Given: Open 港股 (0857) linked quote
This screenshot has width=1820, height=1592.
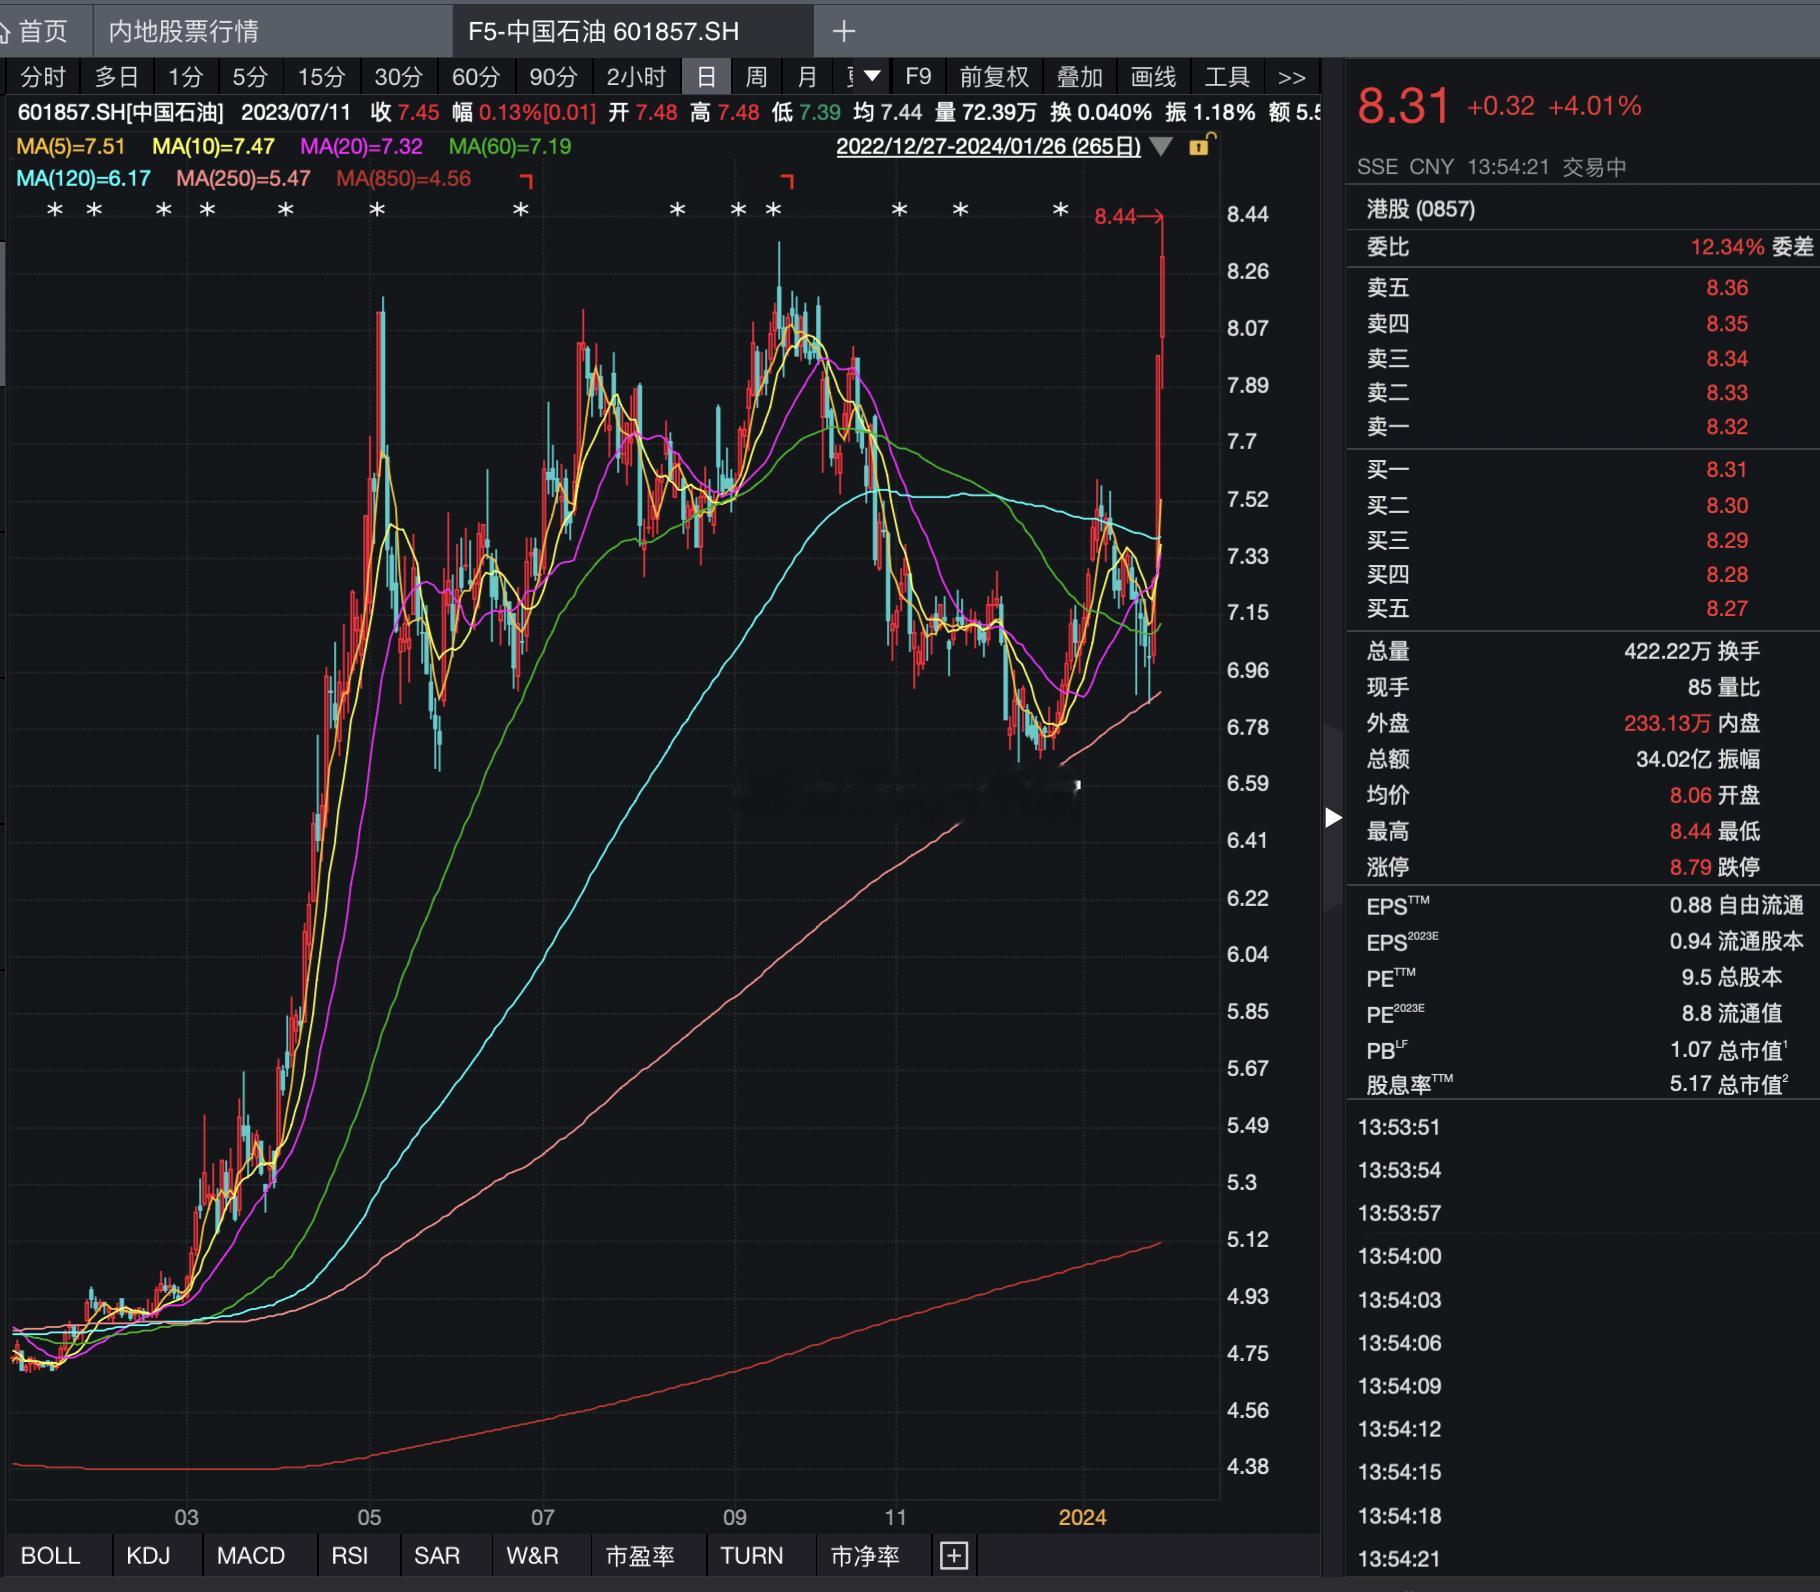Looking at the screenshot, I should [1421, 209].
